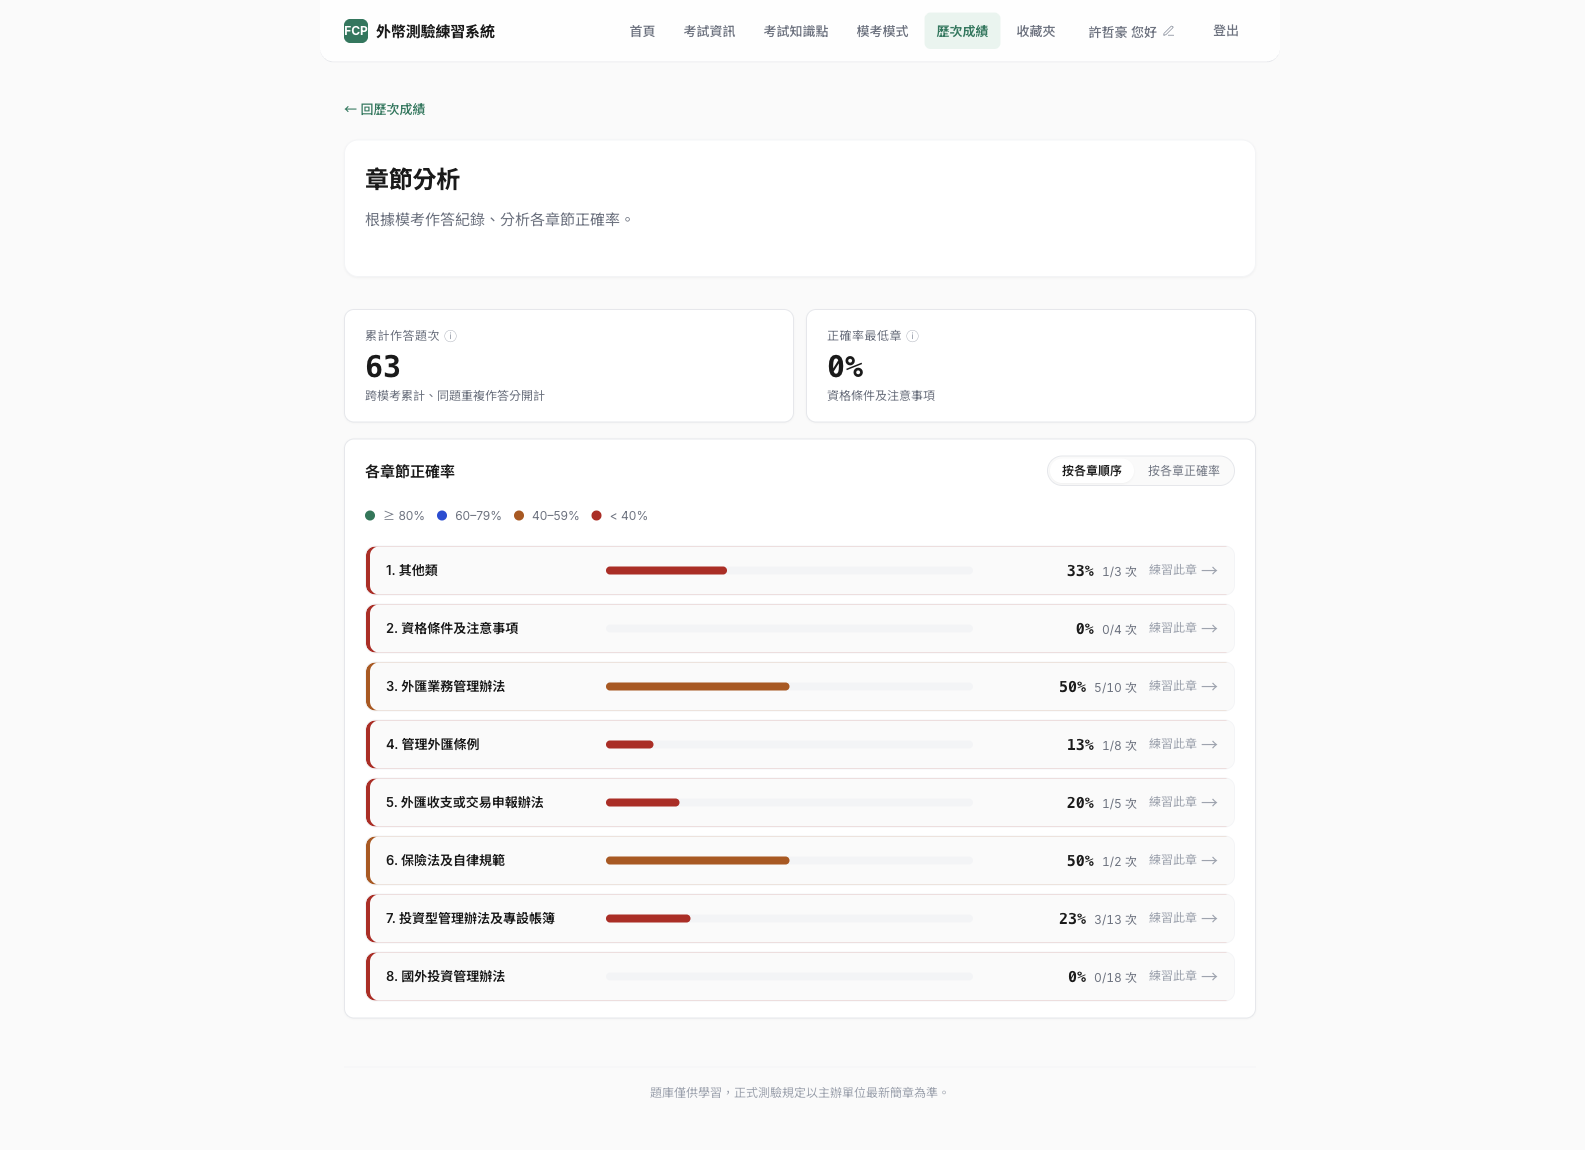Click the 3/13 次 count

click(x=1115, y=920)
